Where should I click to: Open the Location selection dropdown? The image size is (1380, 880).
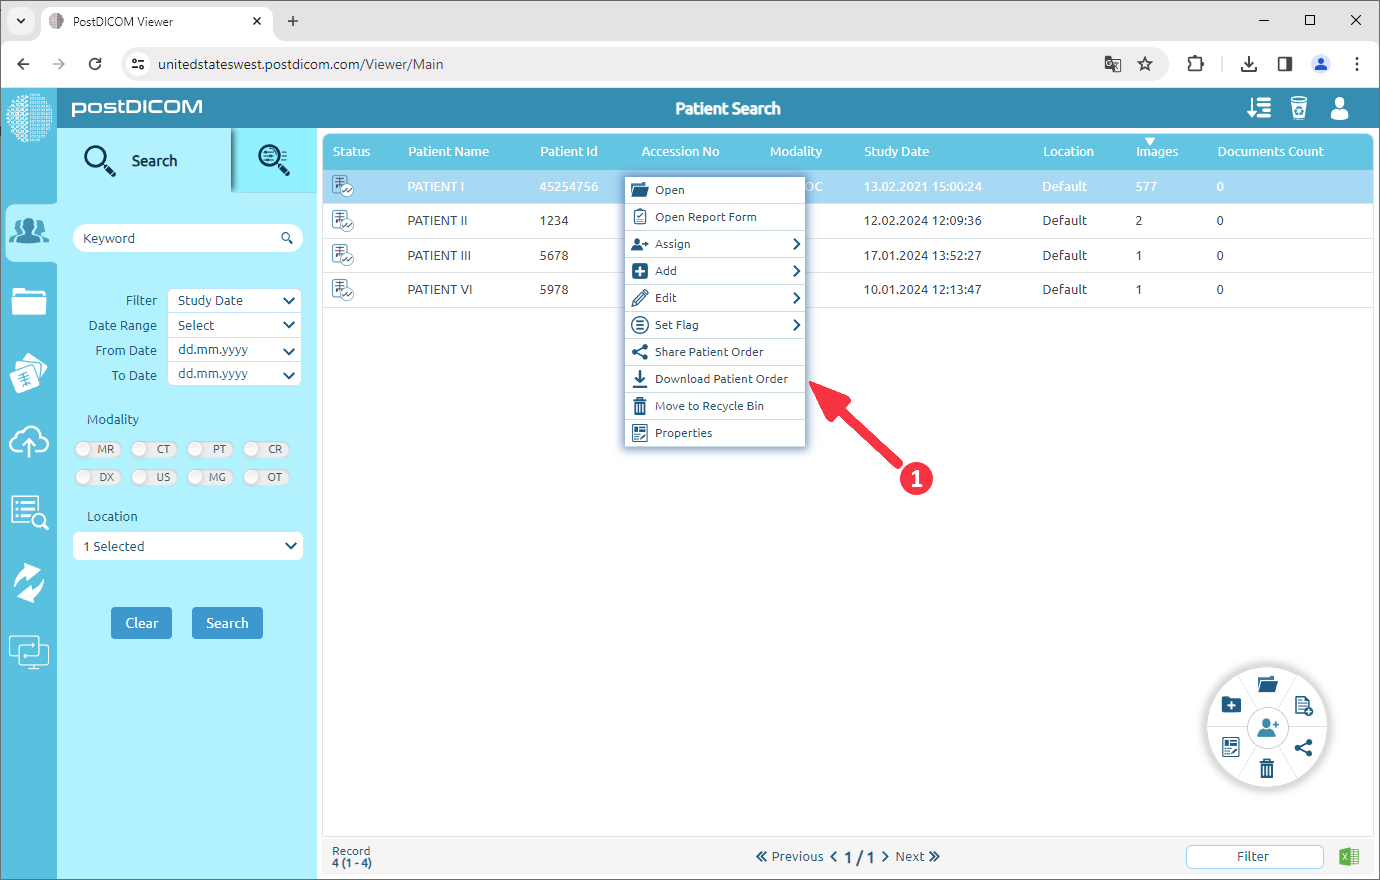(x=187, y=546)
